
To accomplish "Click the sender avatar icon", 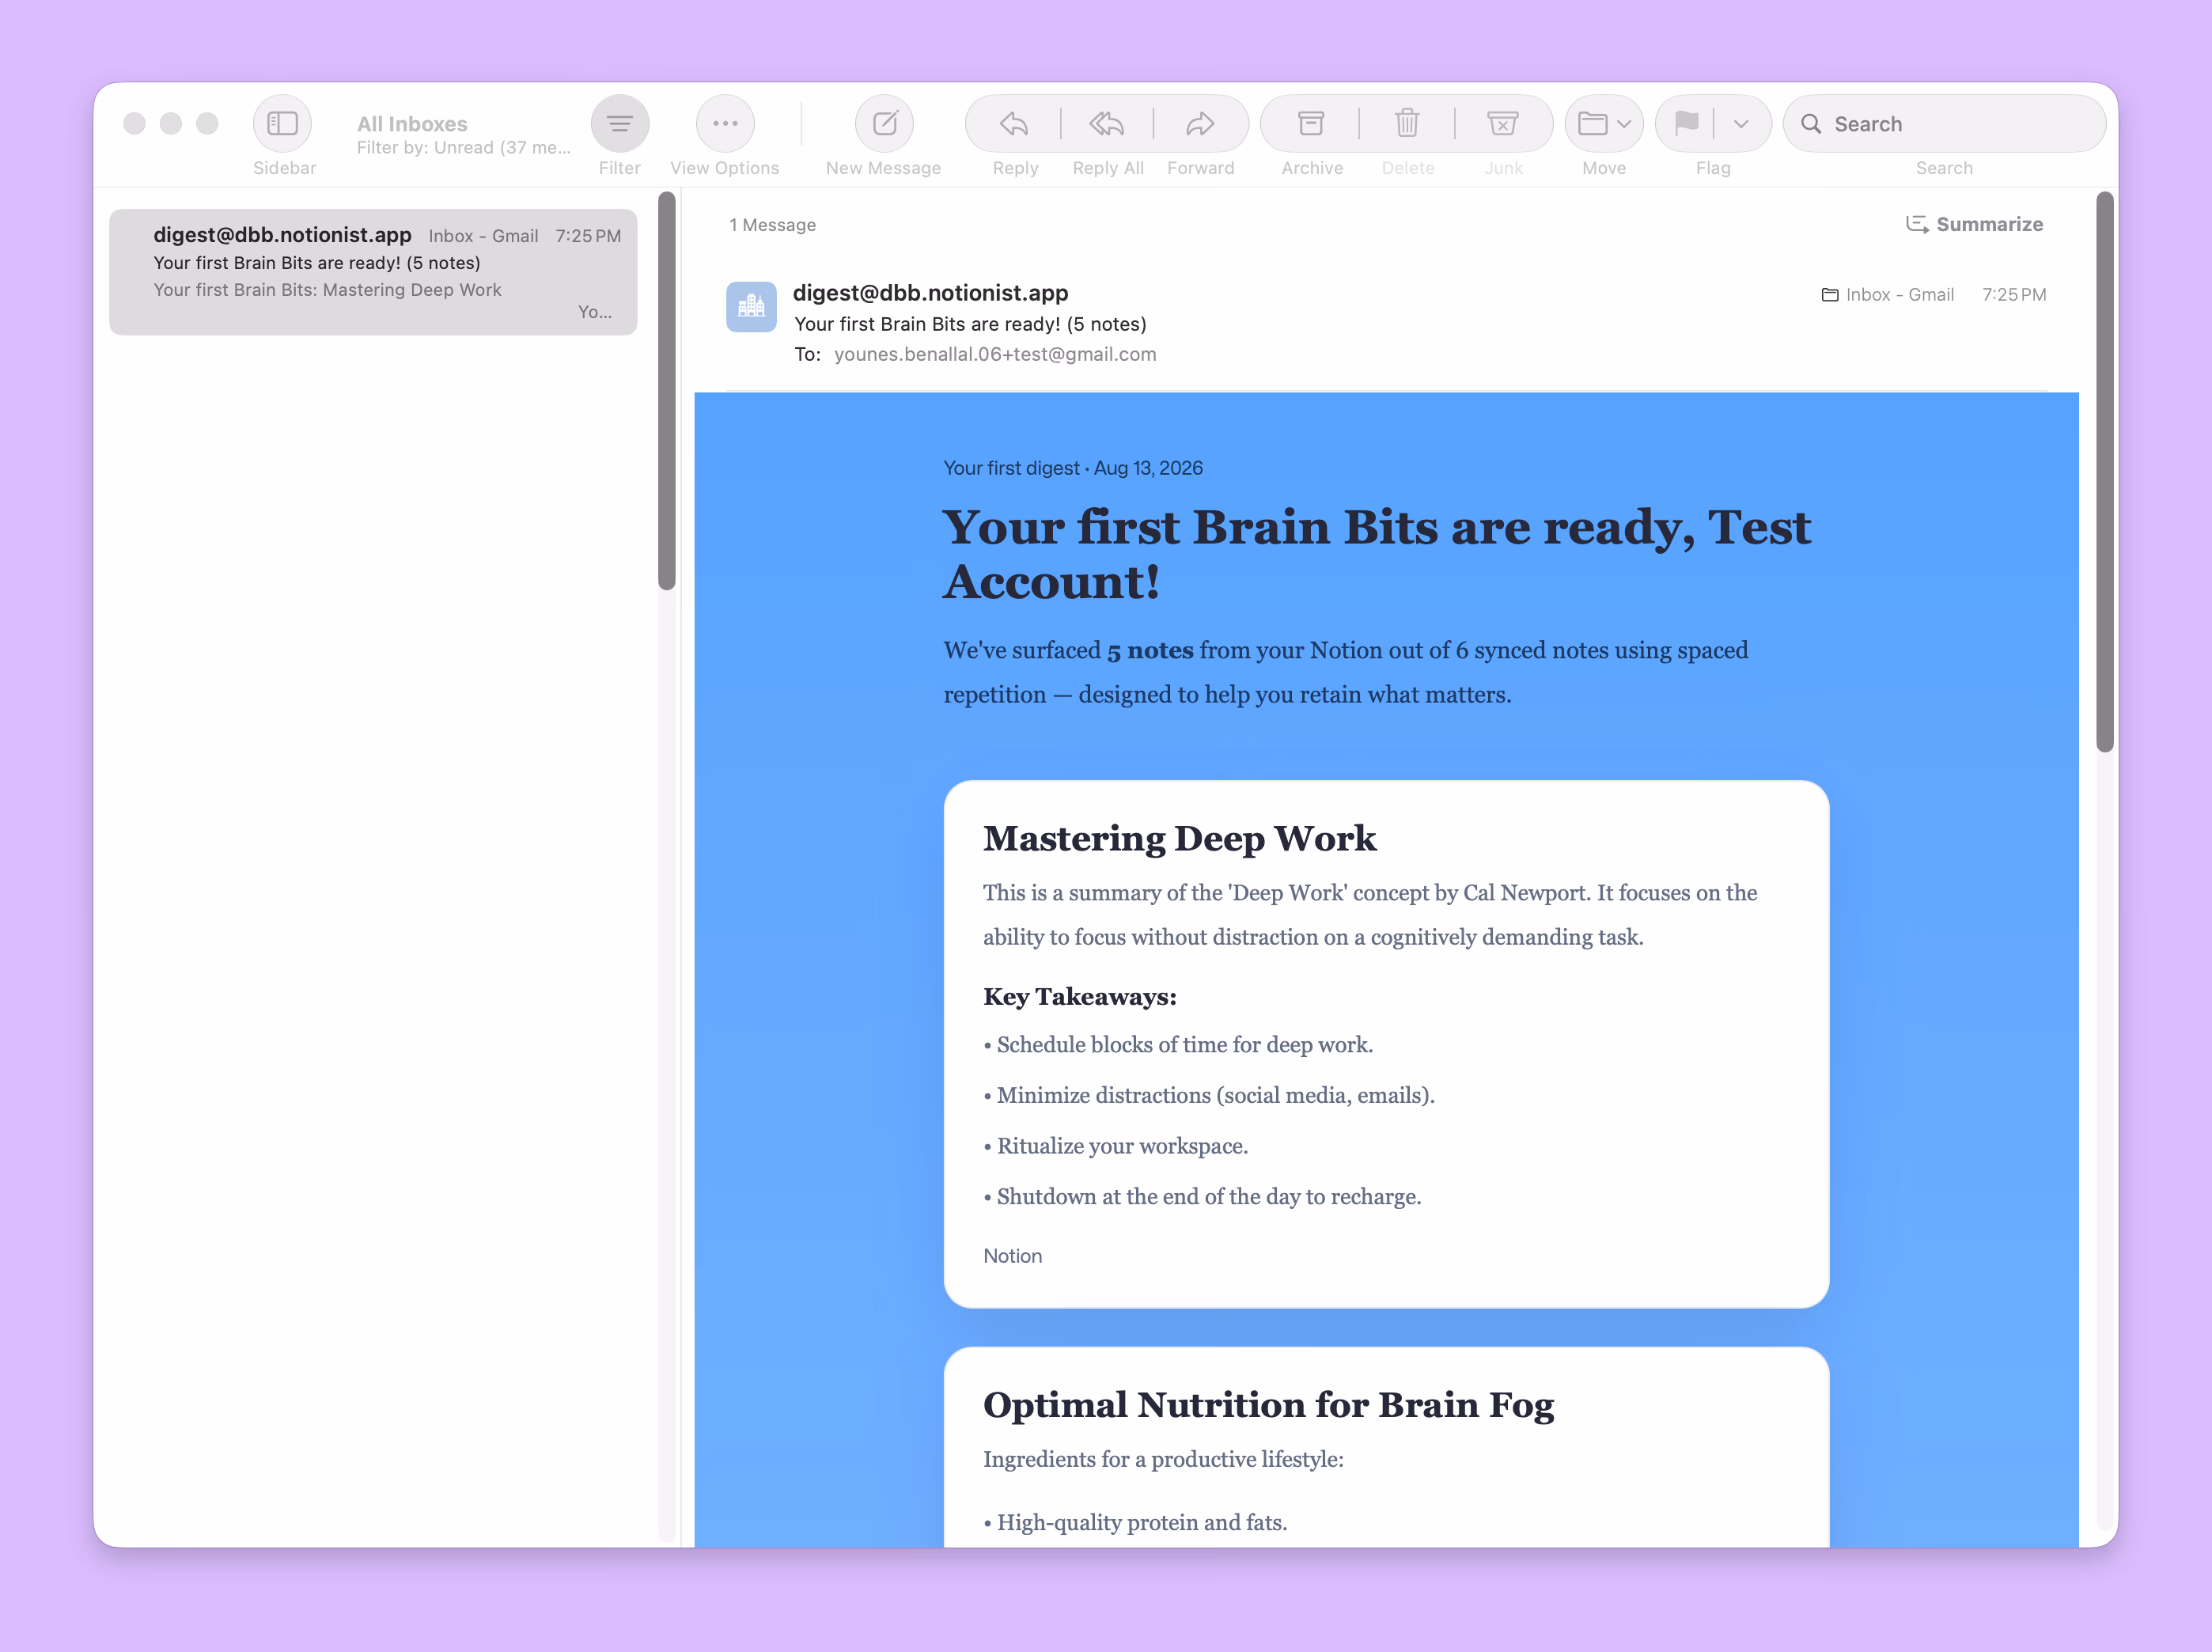I will 751,307.
